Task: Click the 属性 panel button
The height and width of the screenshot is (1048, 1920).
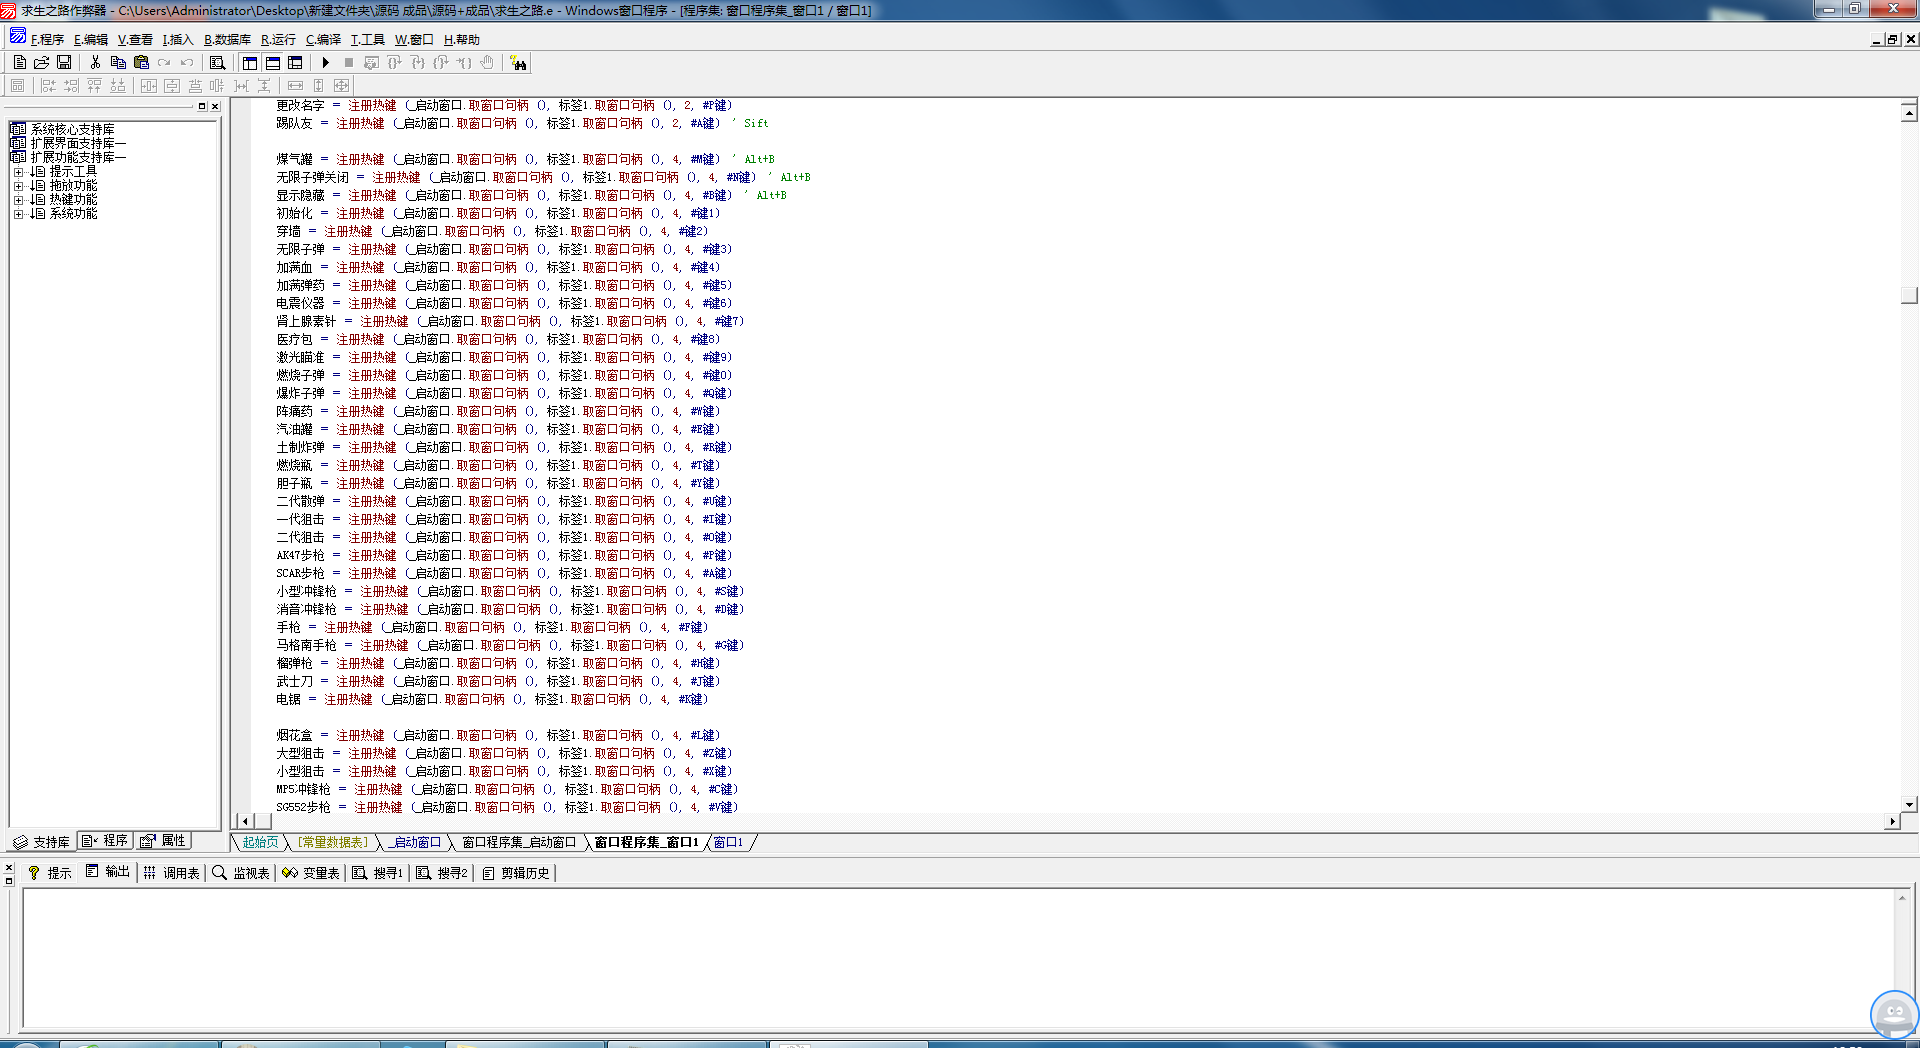Action: click(164, 840)
